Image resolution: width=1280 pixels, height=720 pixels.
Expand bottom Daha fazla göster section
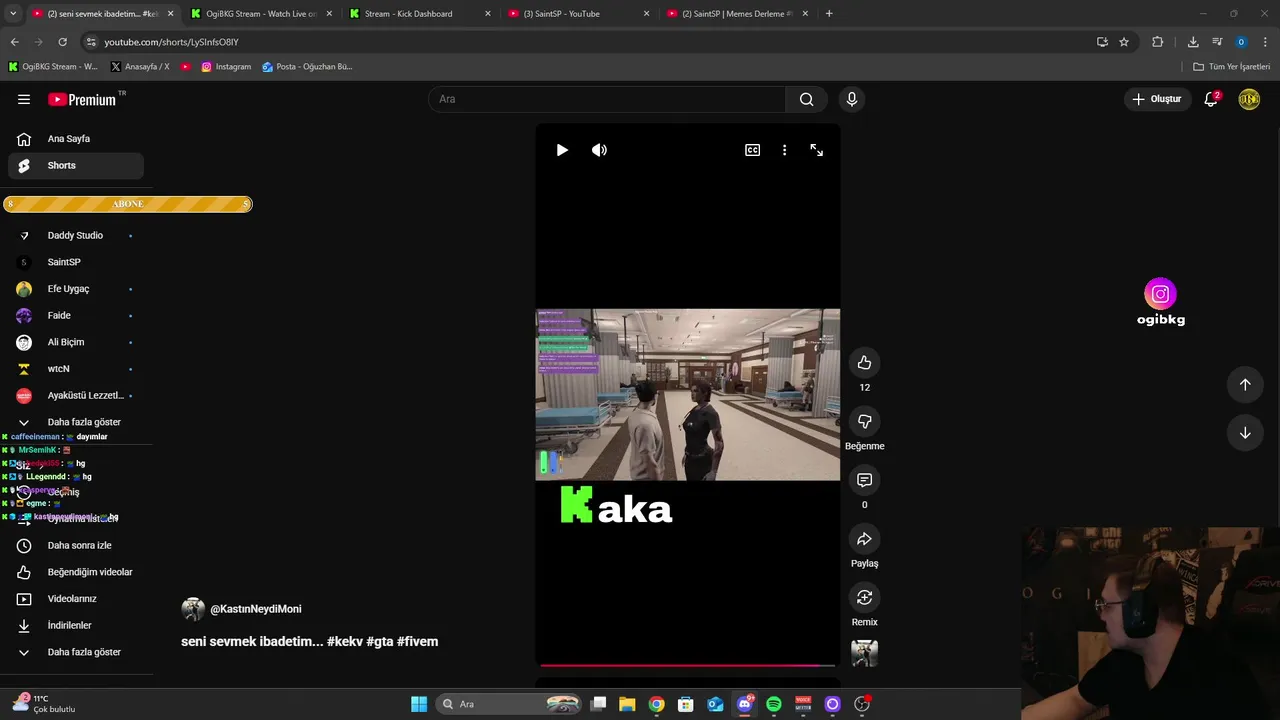tap(76, 652)
